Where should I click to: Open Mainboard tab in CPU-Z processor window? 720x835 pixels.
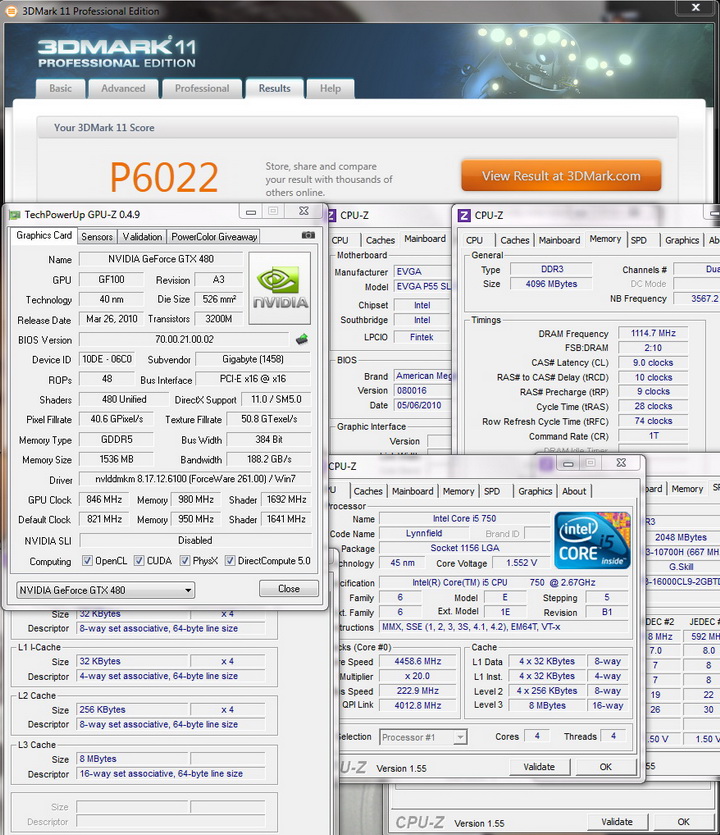click(413, 491)
